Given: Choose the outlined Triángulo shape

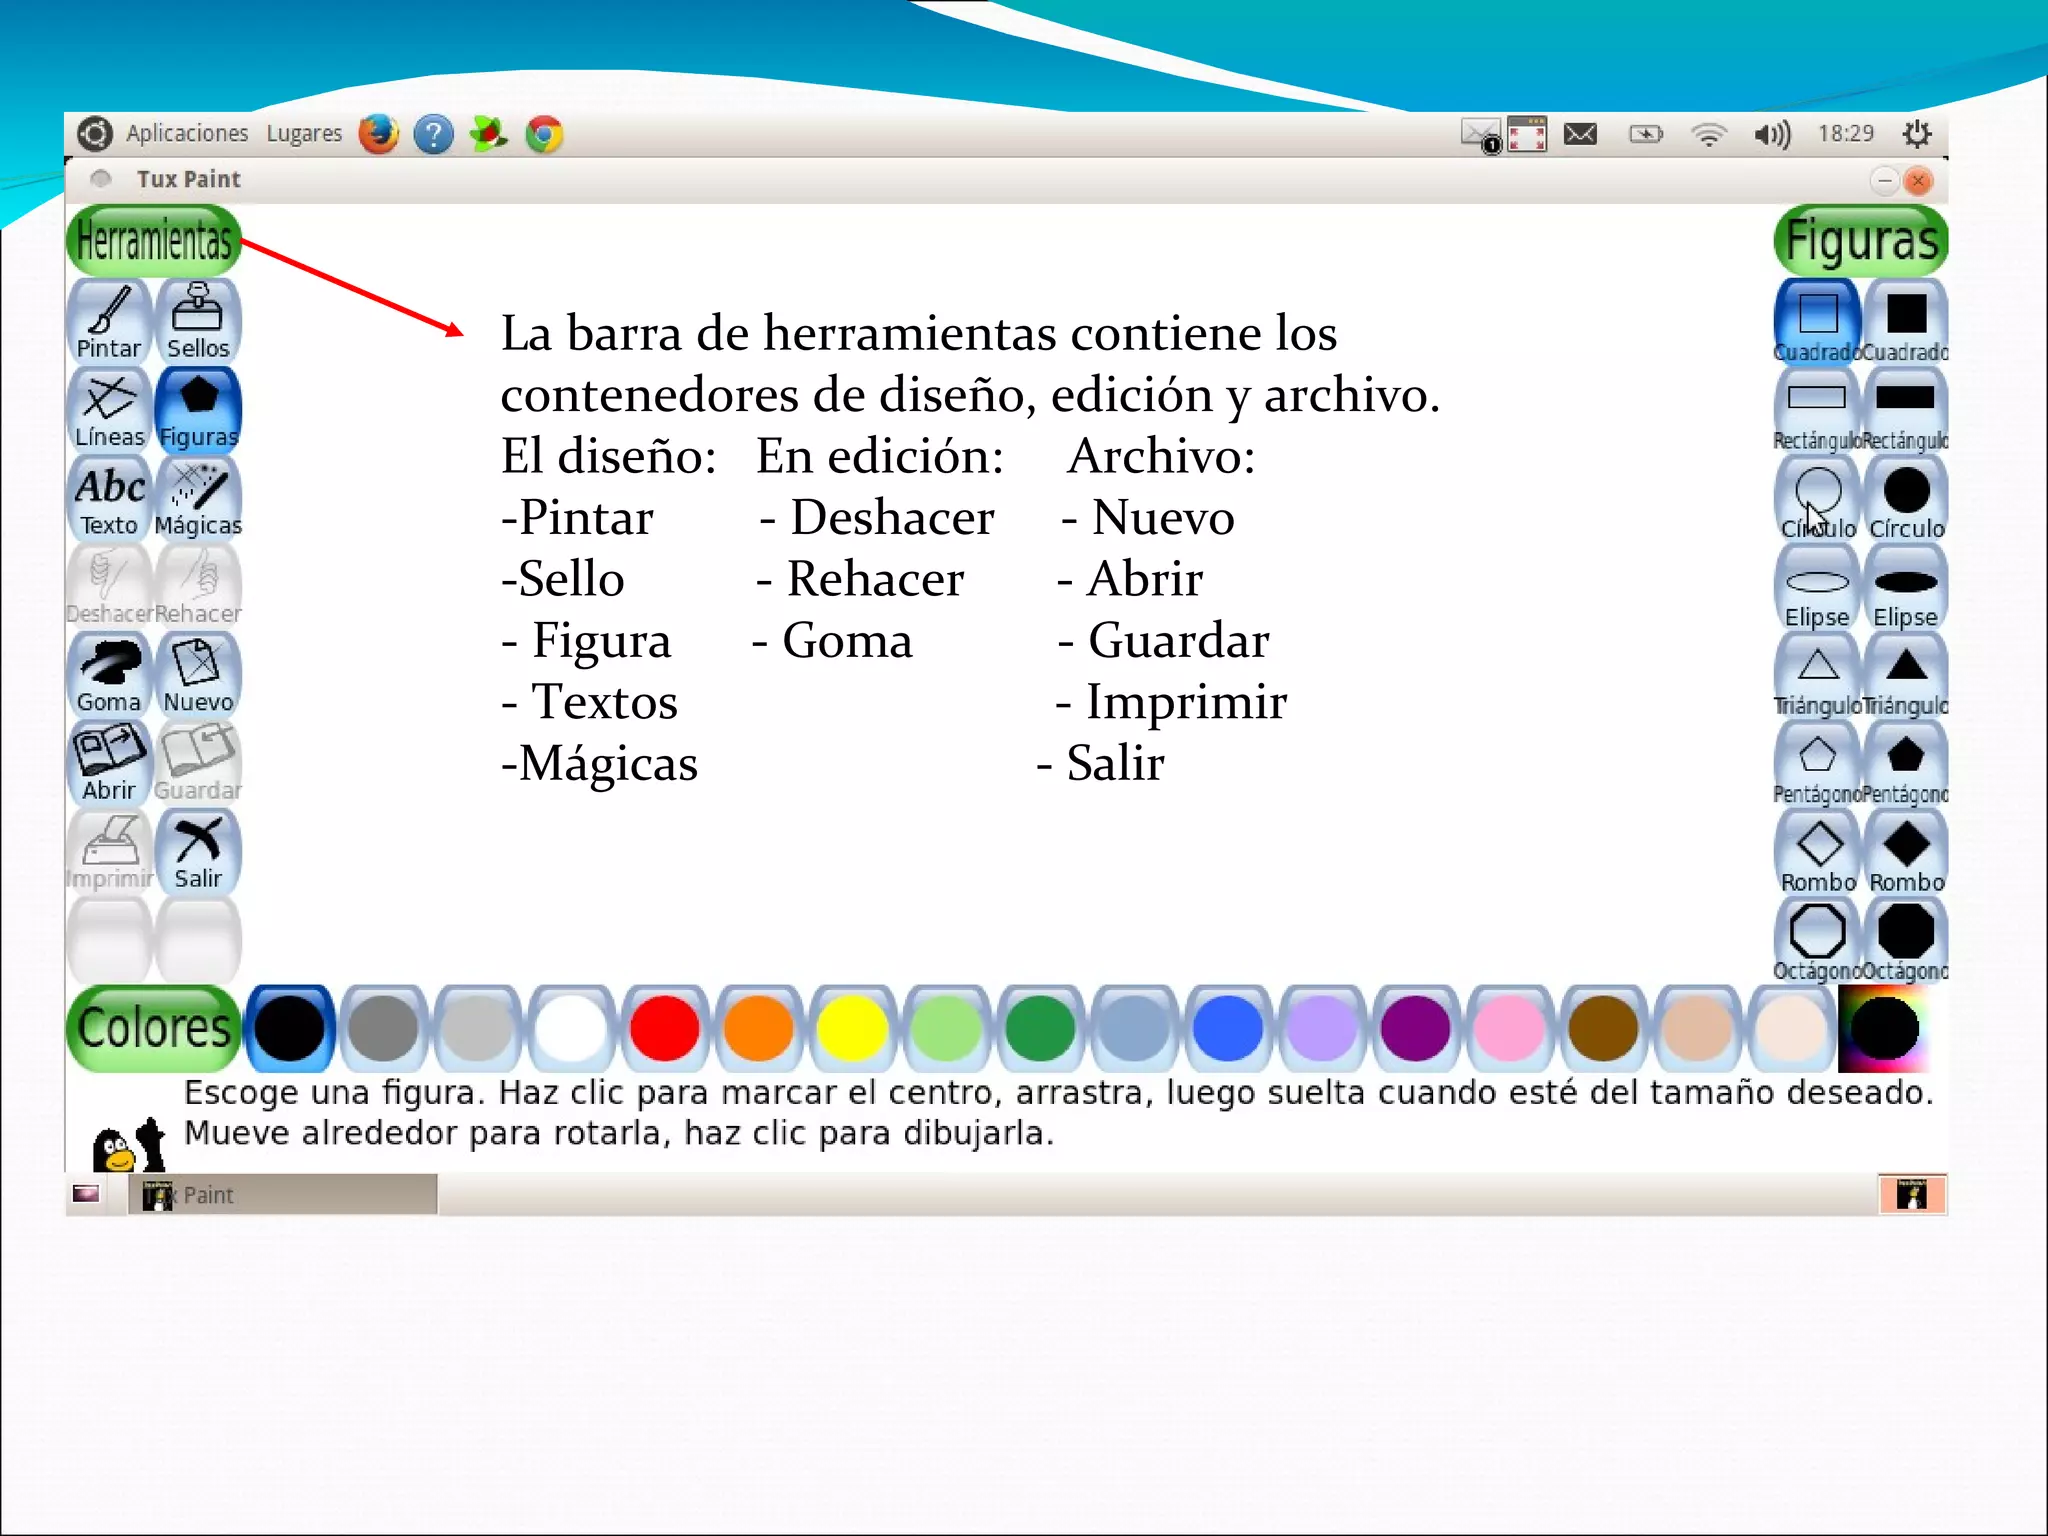Looking at the screenshot, I should click(1817, 675).
